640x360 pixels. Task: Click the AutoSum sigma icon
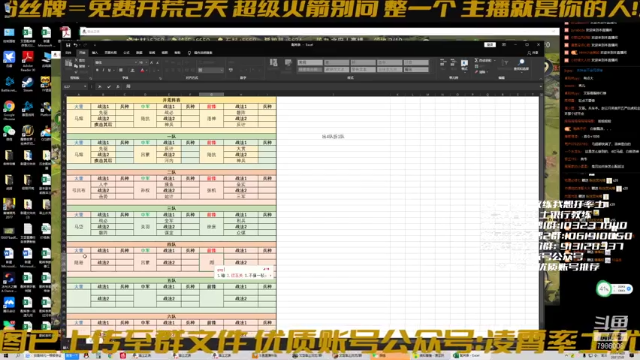pos(476,60)
